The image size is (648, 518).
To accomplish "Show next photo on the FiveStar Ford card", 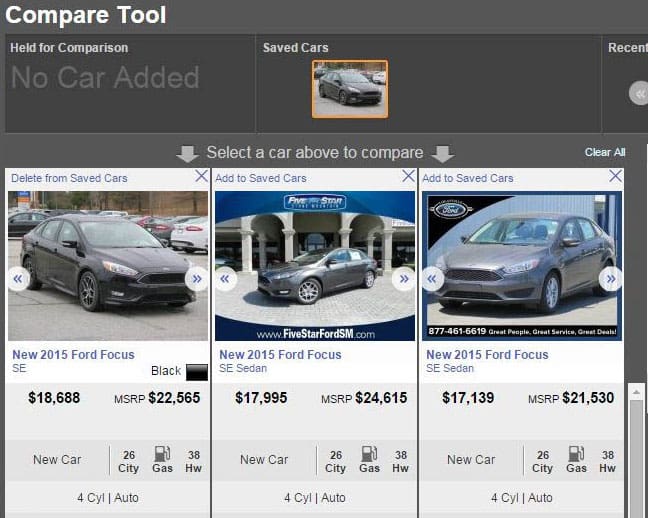I will (x=404, y=279).
